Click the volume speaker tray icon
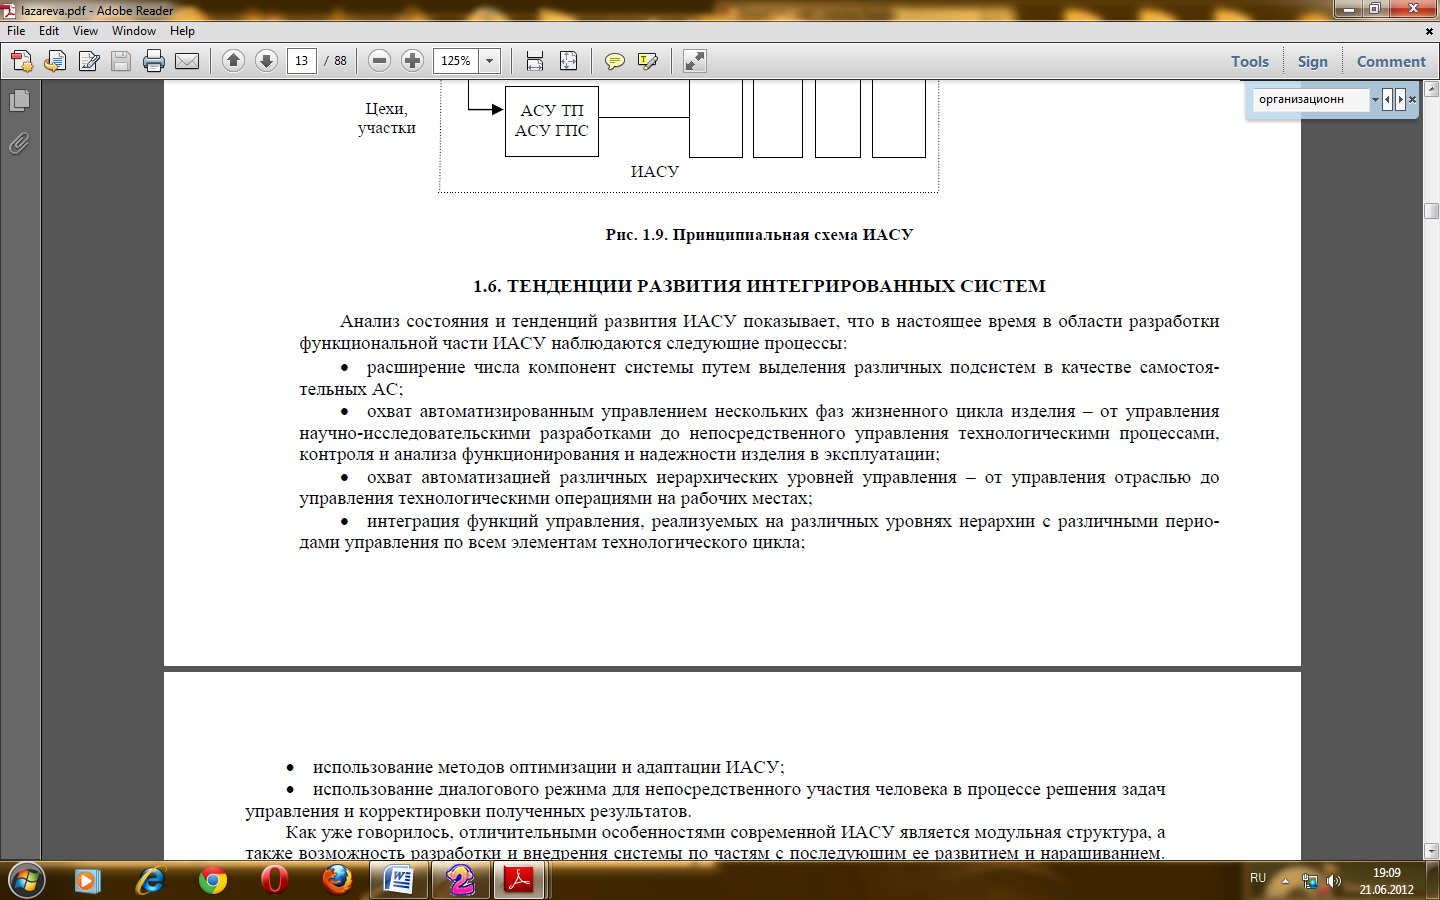1440x900 pixels. [x=1333, y=881]
